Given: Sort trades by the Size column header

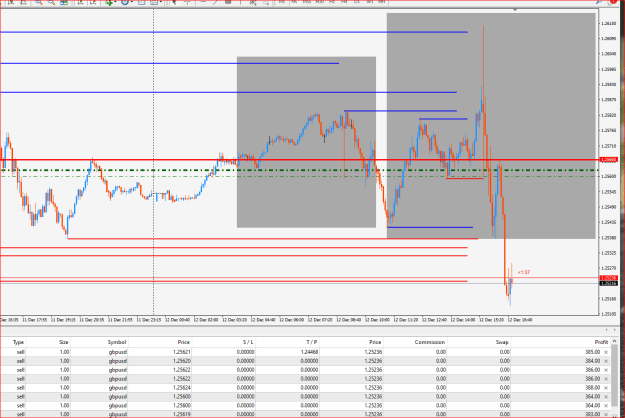Looking at the screenshot, I should click(64, 342).
